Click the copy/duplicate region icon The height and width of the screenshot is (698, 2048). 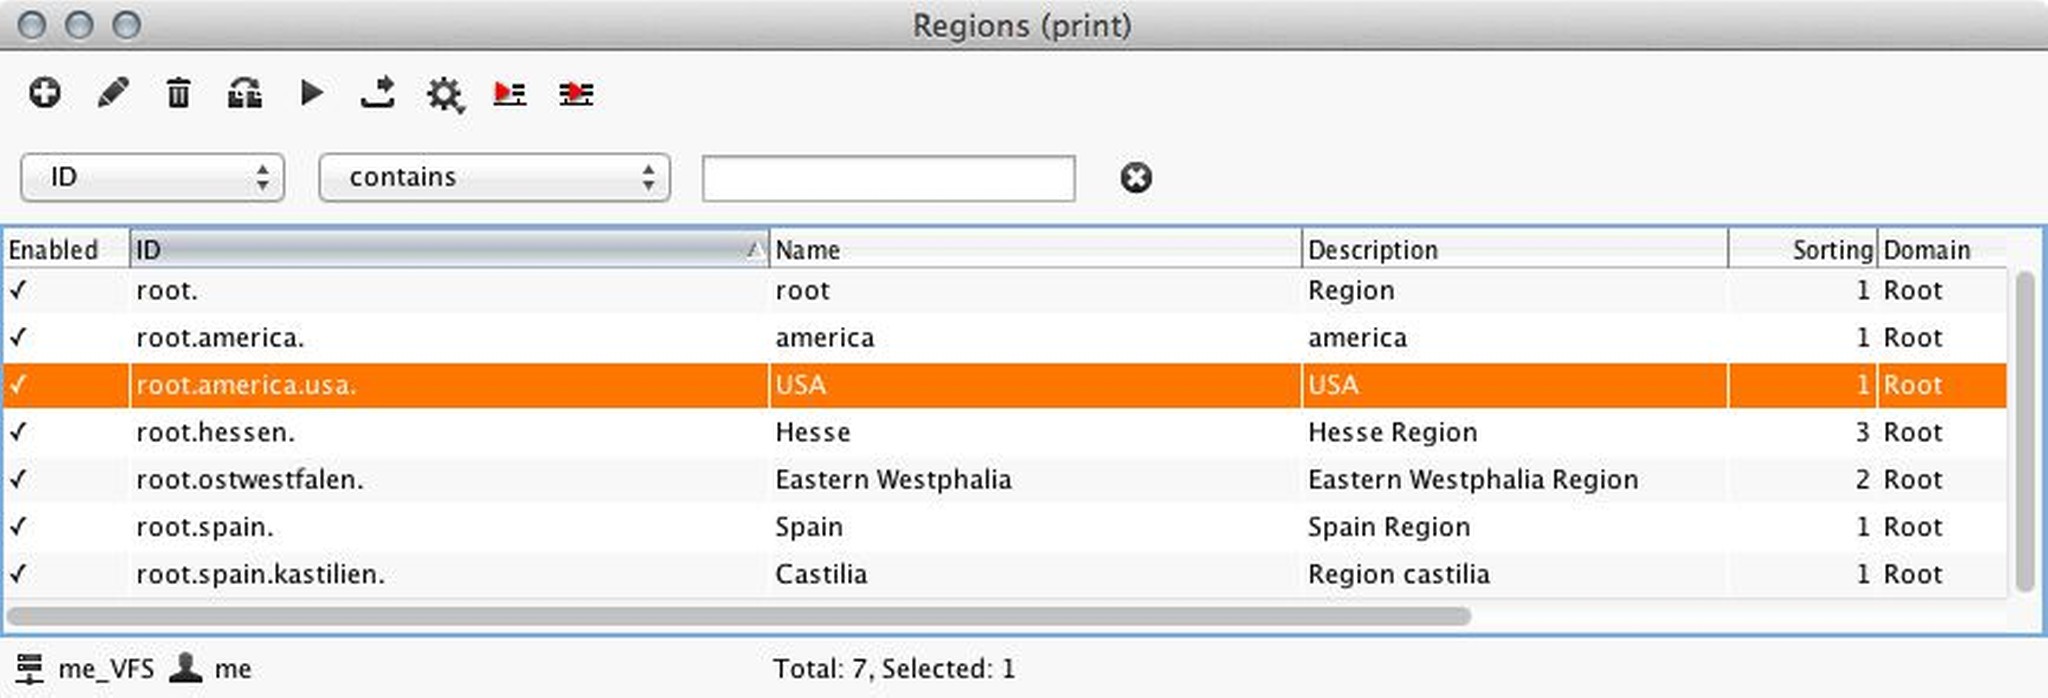(245, 93)
